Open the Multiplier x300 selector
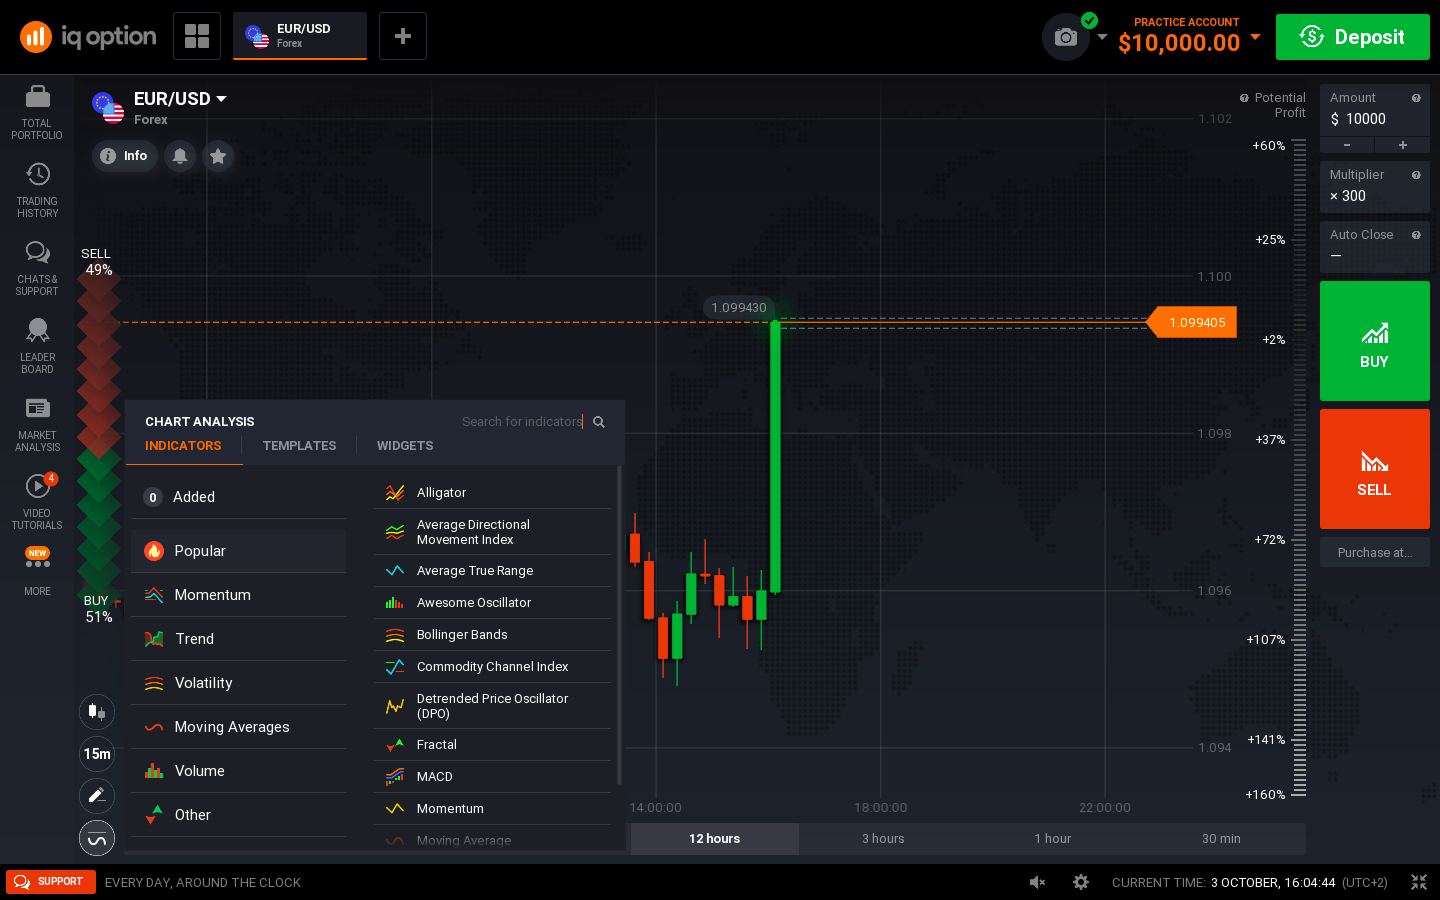This screenshot has width=1440, height=900. (x=1375, y=187)
